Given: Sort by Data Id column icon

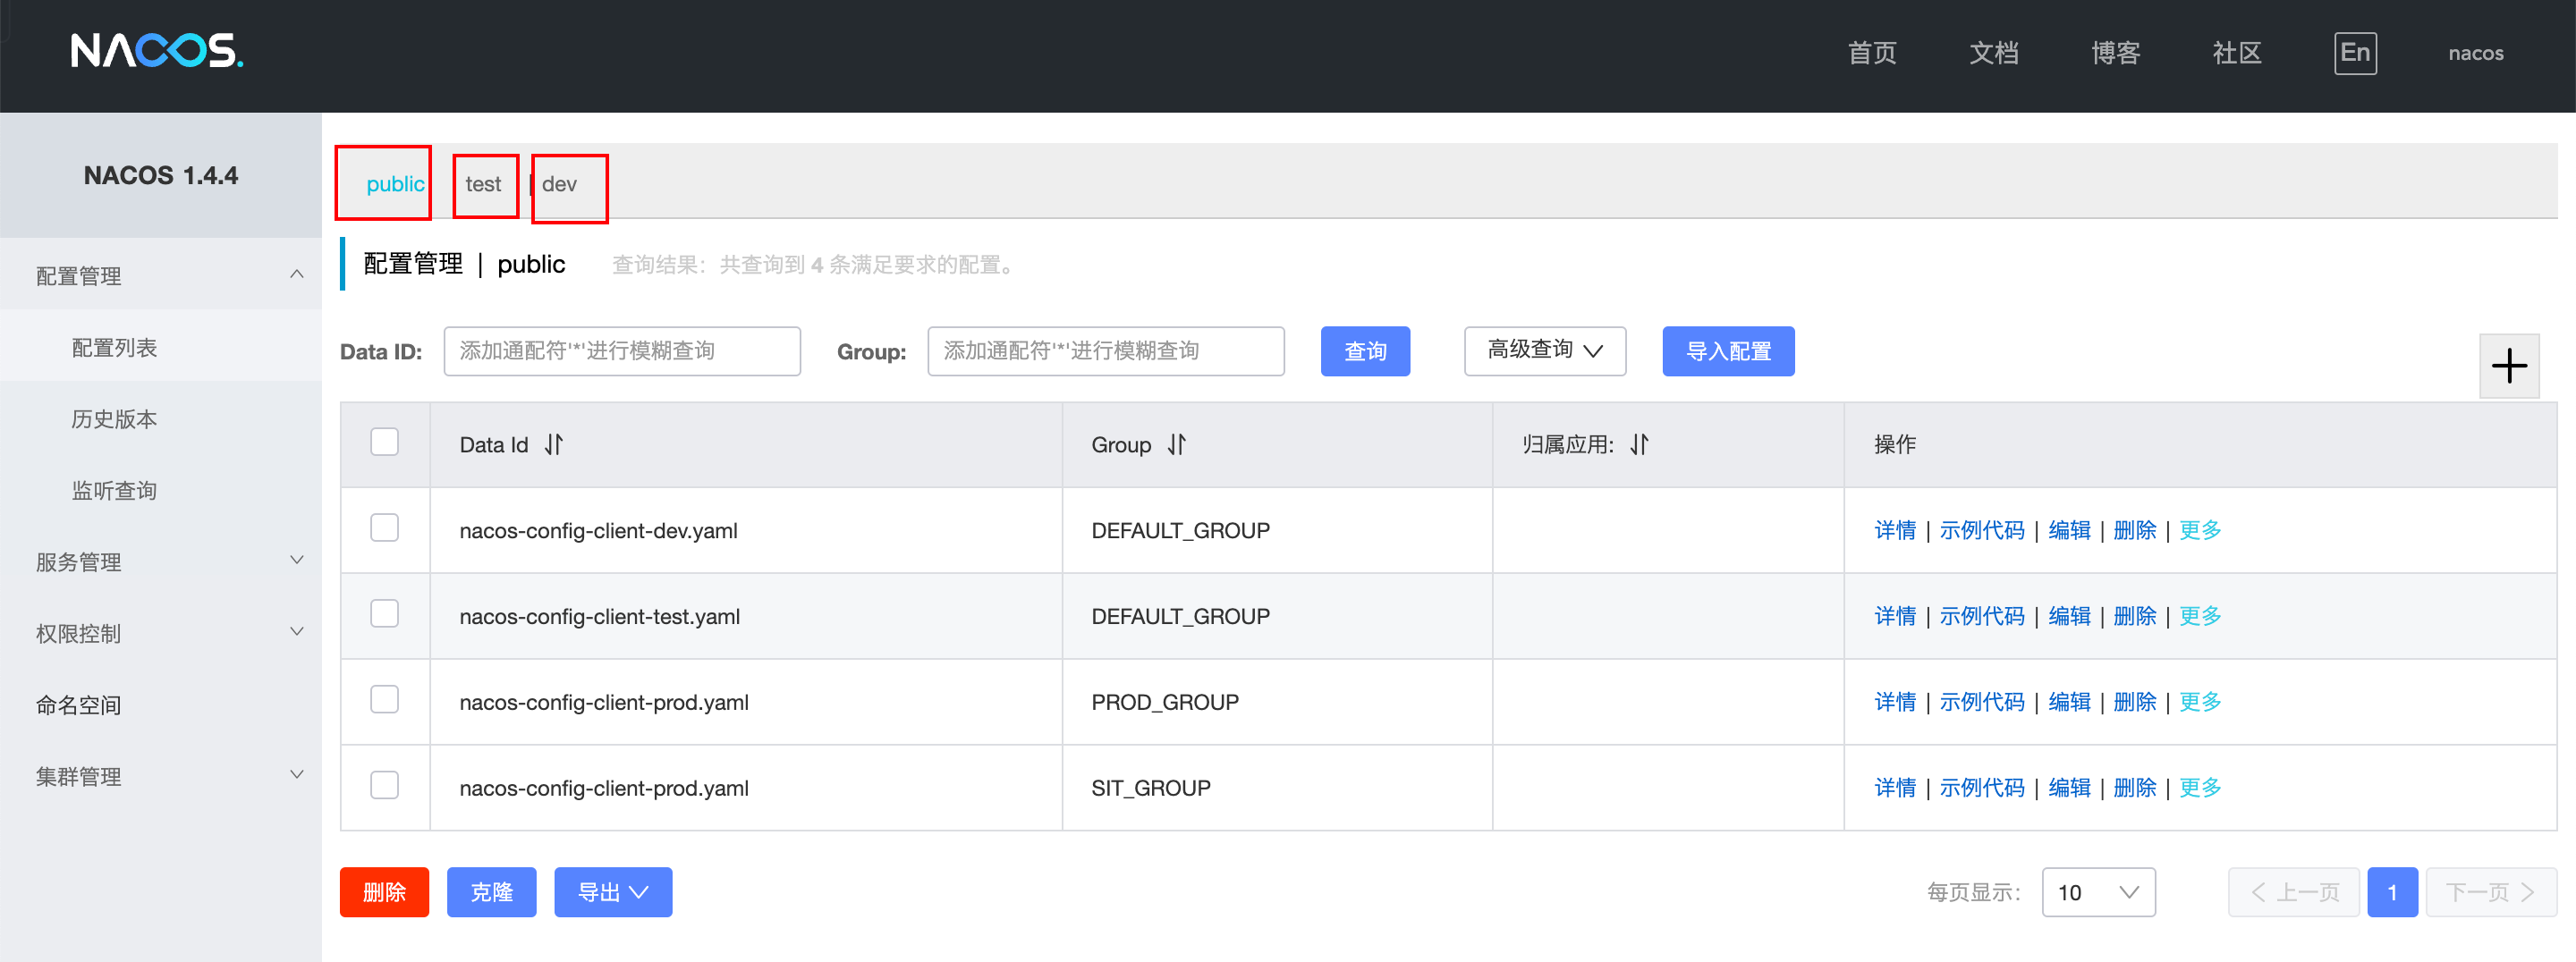Looking at the screenshot, I should (554, 444).
